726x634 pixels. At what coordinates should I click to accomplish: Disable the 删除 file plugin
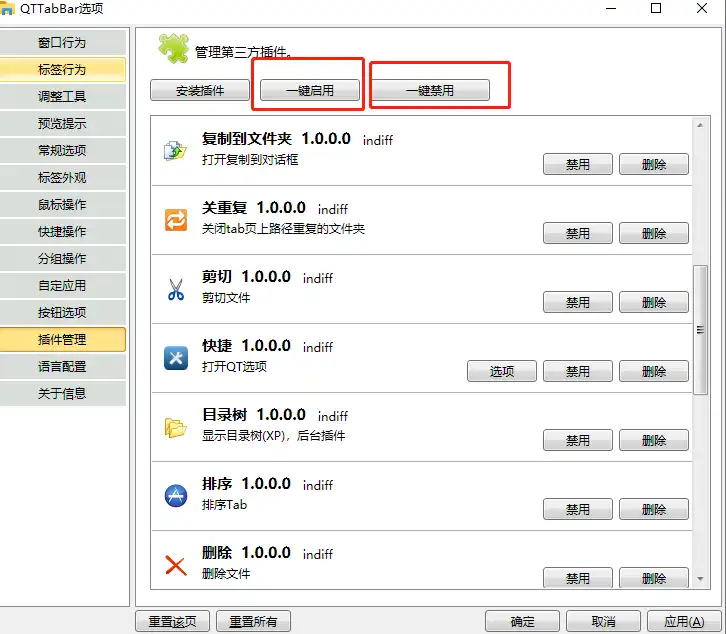578,578
